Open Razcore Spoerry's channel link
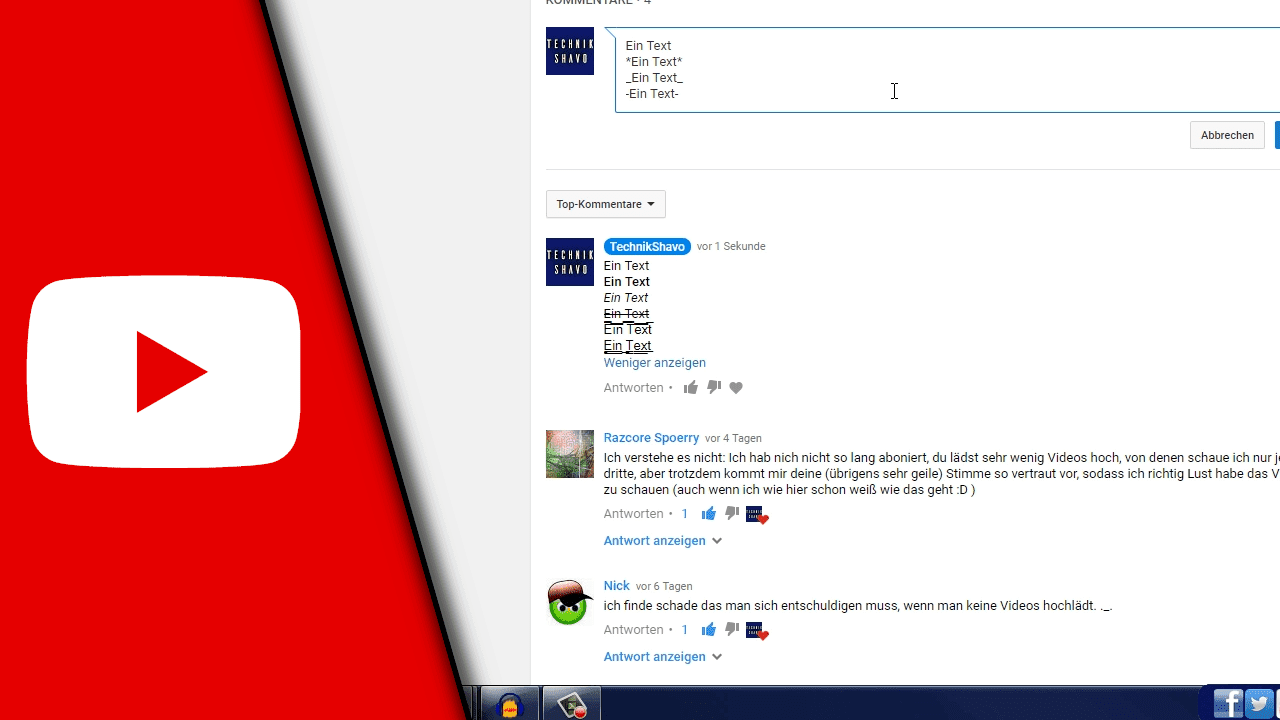 651,438
